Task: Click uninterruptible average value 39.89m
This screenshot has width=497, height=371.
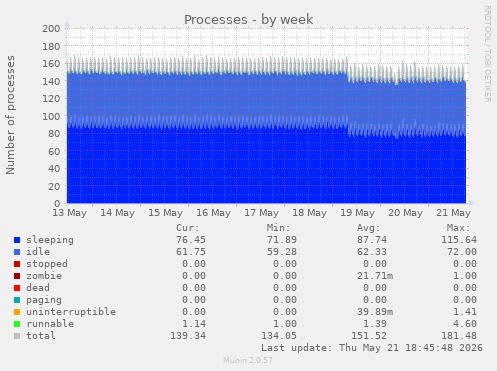Action: click(375, 312)
